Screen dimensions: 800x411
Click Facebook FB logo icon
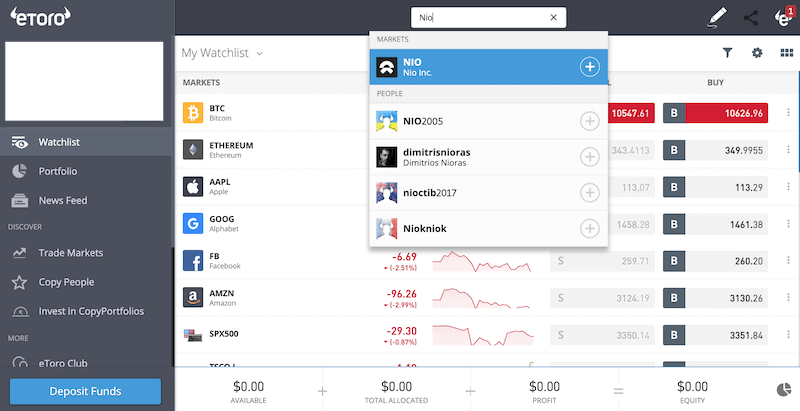193,261
